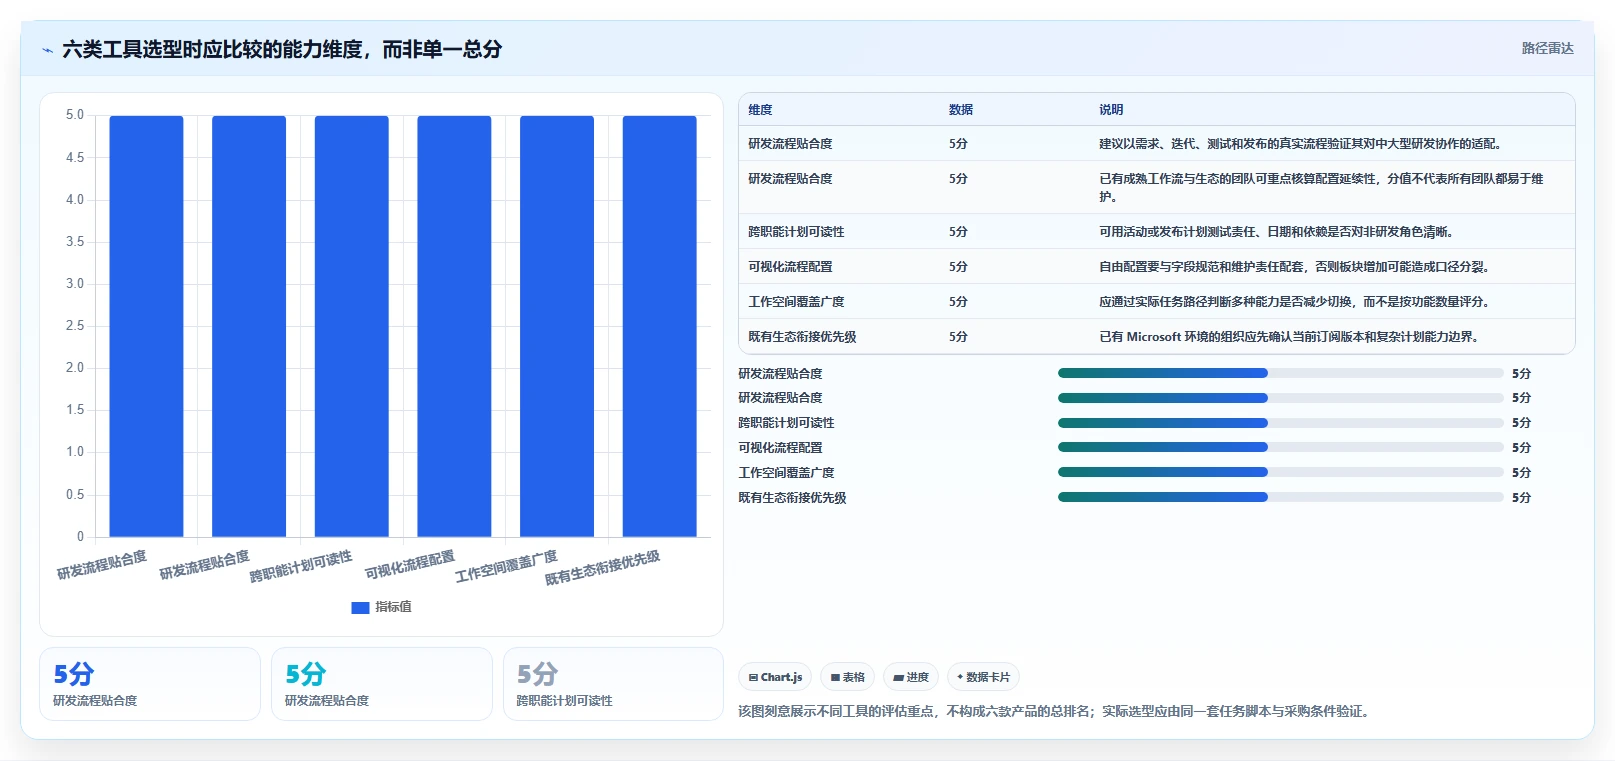The image size is (1615, 761).
Task: Select the 表格 chip
Action: 847,677
